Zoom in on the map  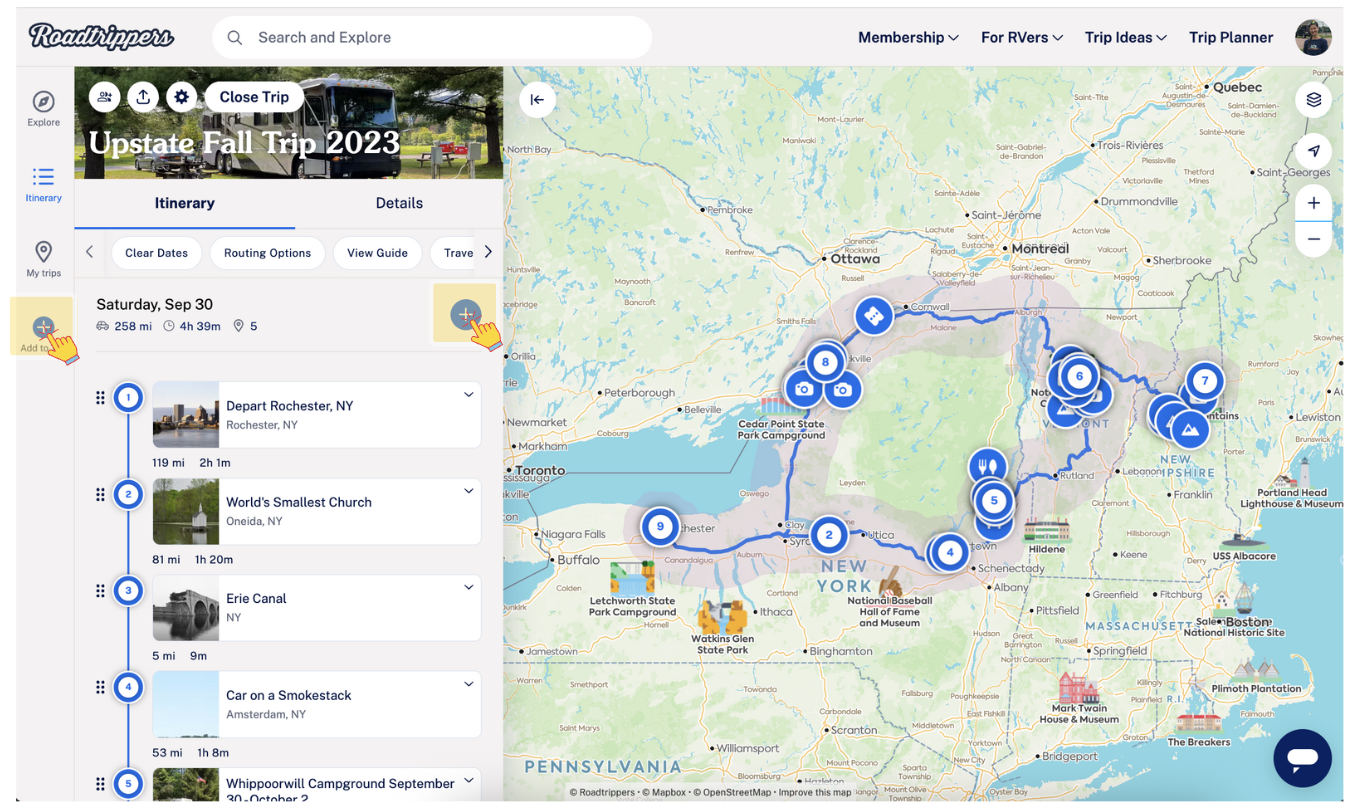pyautogui.click(x=1313, y=203)
